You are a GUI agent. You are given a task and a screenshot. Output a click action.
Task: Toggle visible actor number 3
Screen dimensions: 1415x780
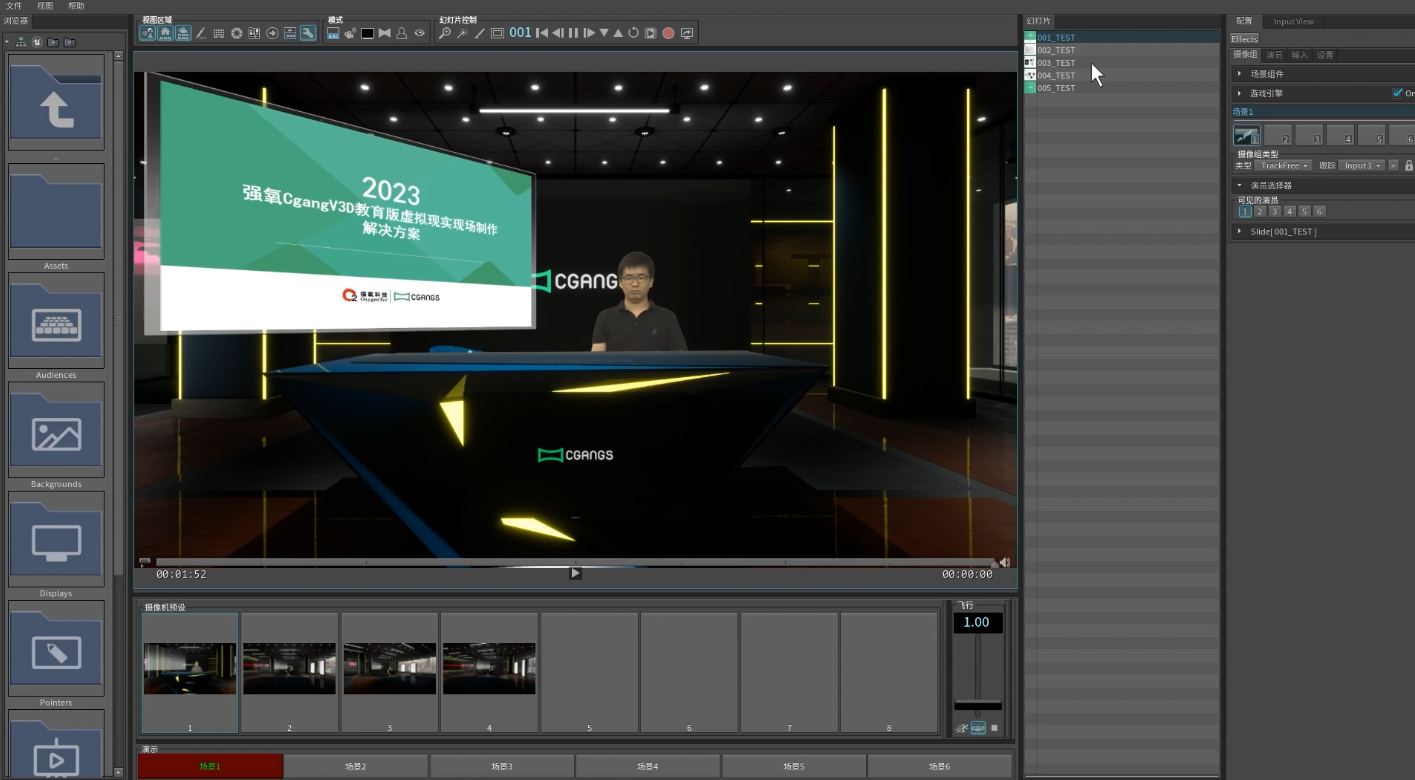pyautogui.click(x=1274, y=211)
